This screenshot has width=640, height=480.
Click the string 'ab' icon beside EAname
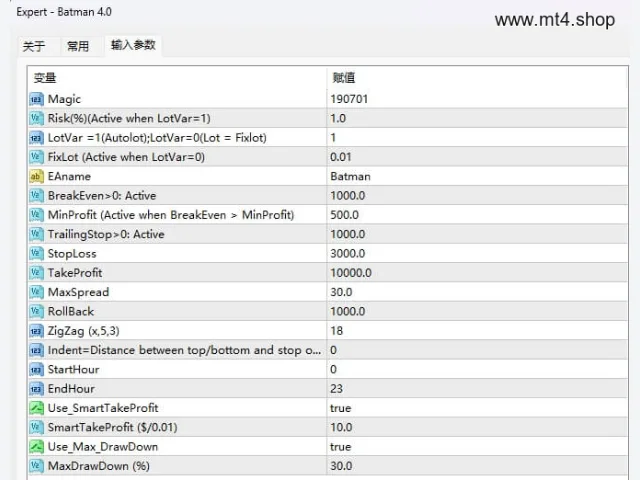click(36, 176)
